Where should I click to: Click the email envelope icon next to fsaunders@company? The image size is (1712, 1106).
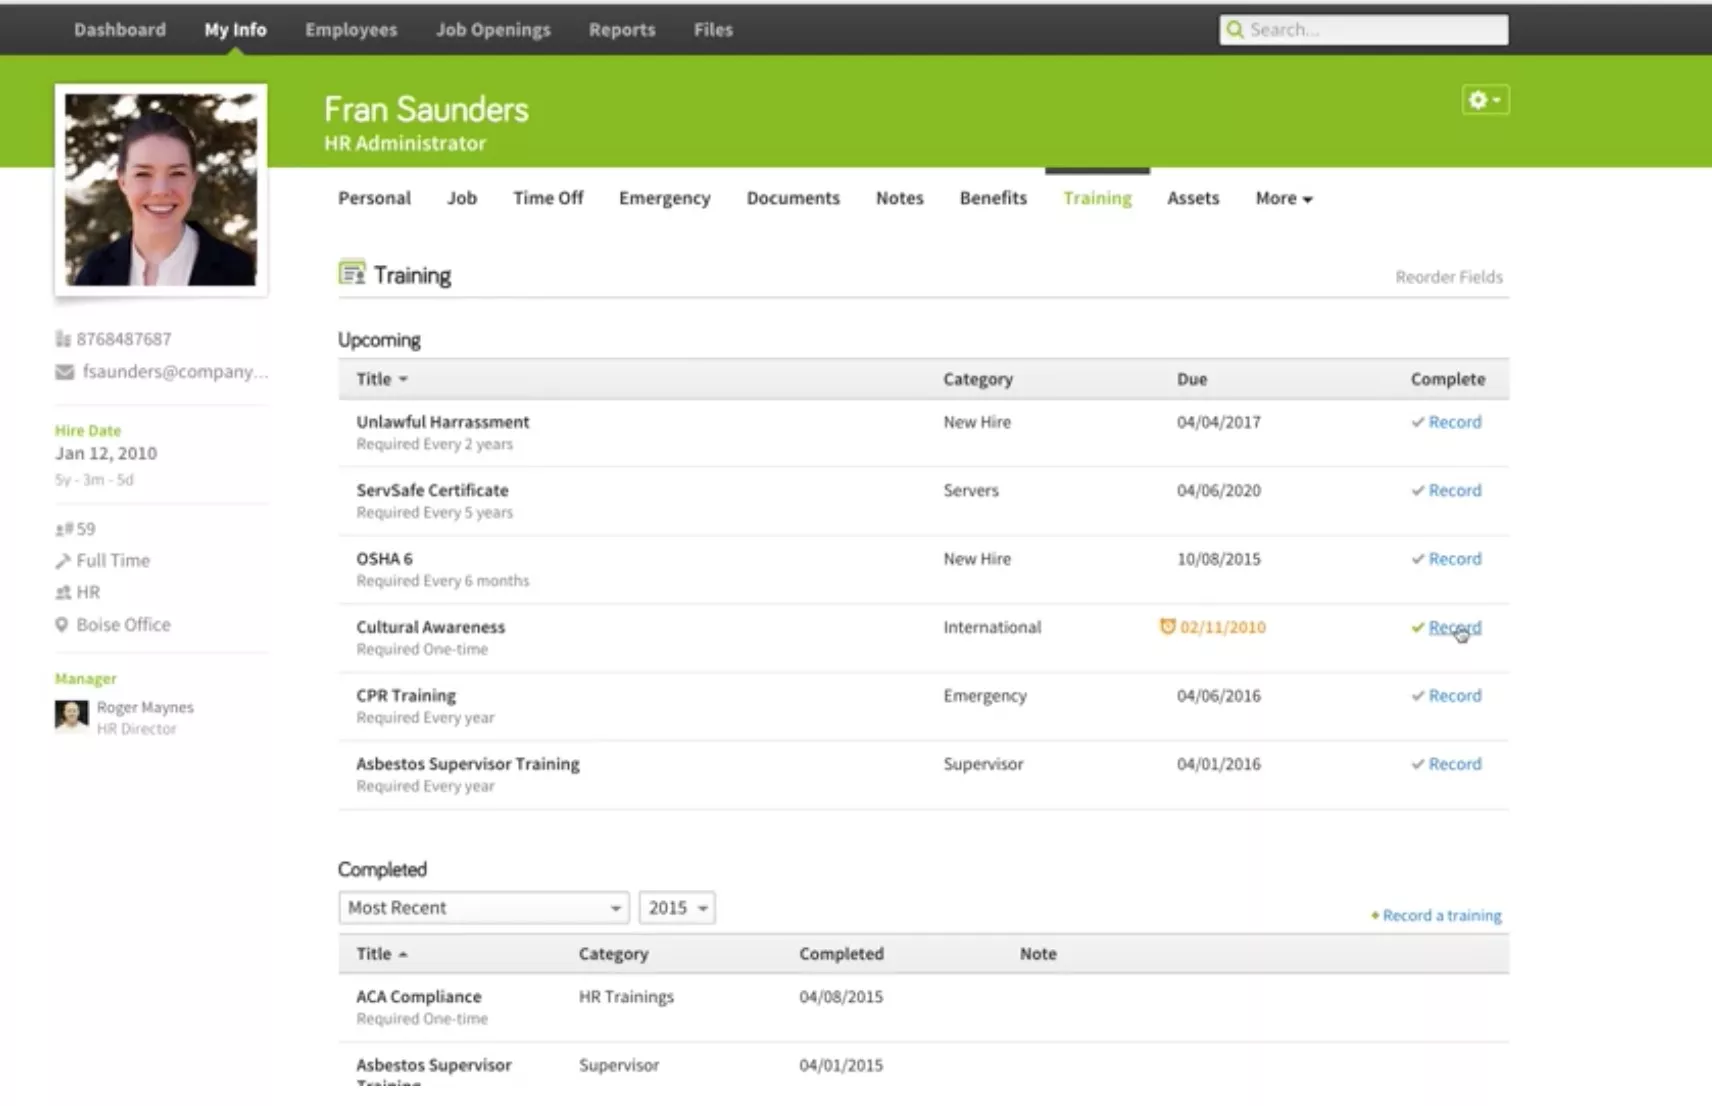click(62, 371)
